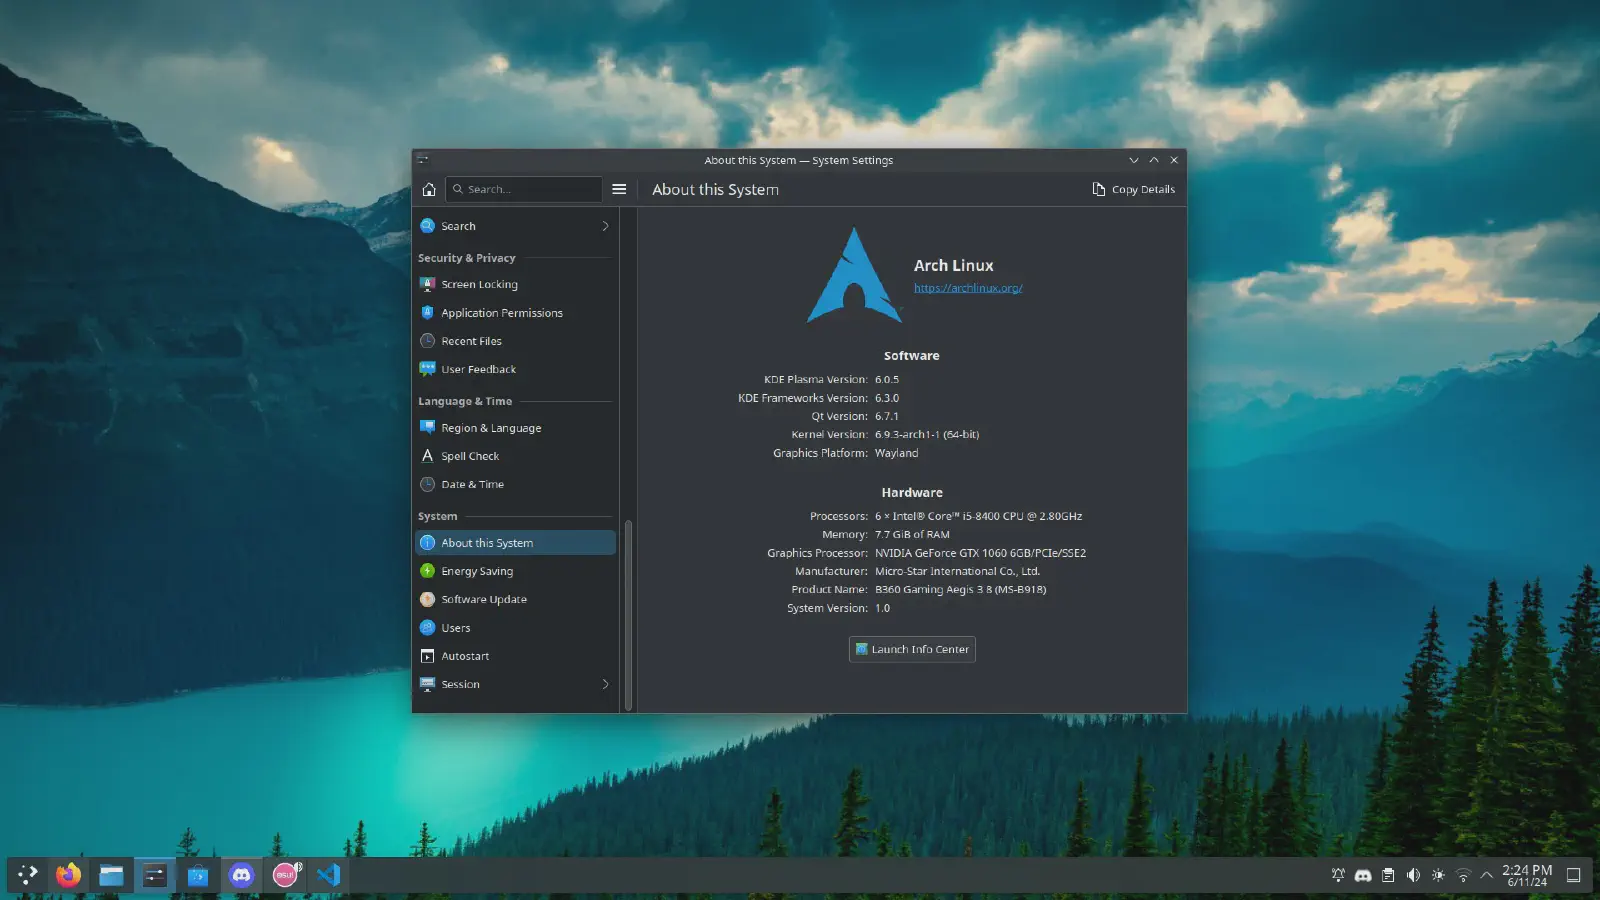Open Users settings
Screen dimensions: 1600x900
515,628
